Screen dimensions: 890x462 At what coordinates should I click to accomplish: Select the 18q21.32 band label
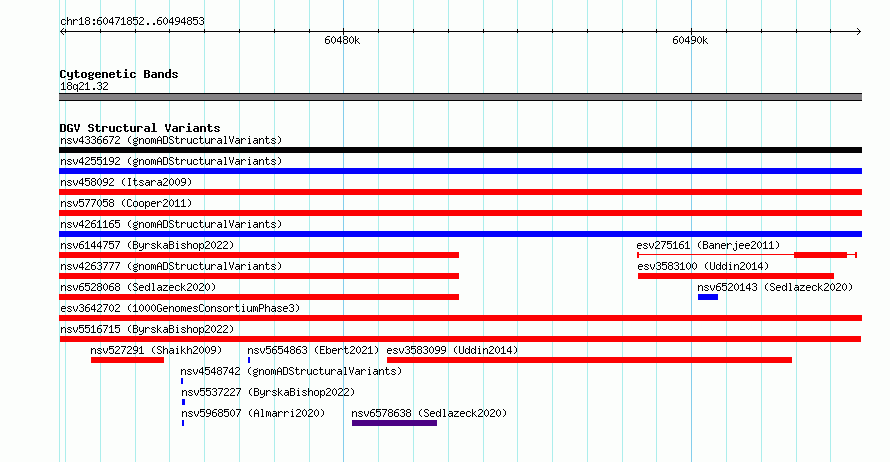tap(84, 86)
